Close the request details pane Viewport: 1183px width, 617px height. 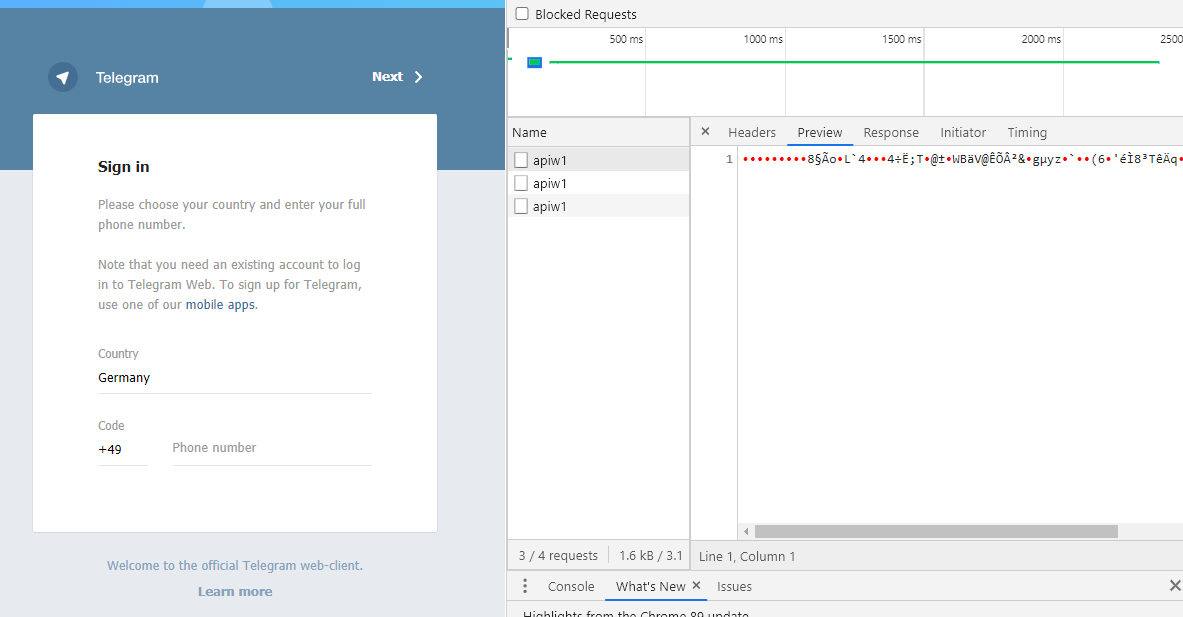click(x=705, y=131)
